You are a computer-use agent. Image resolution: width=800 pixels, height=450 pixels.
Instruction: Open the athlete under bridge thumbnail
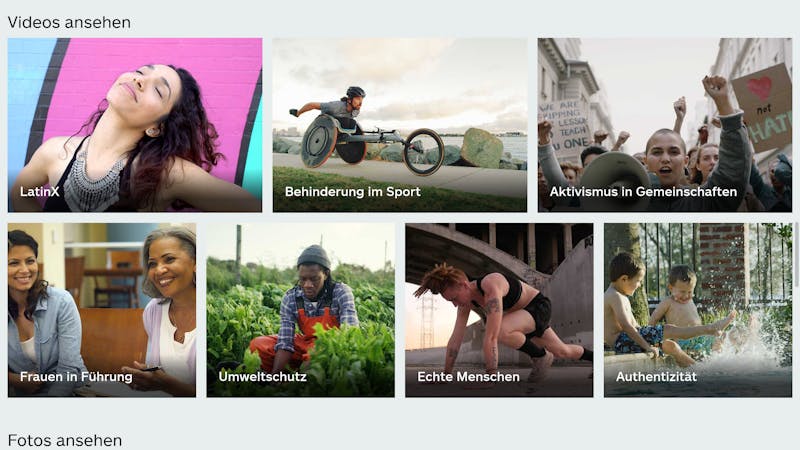tap(499, 310)
